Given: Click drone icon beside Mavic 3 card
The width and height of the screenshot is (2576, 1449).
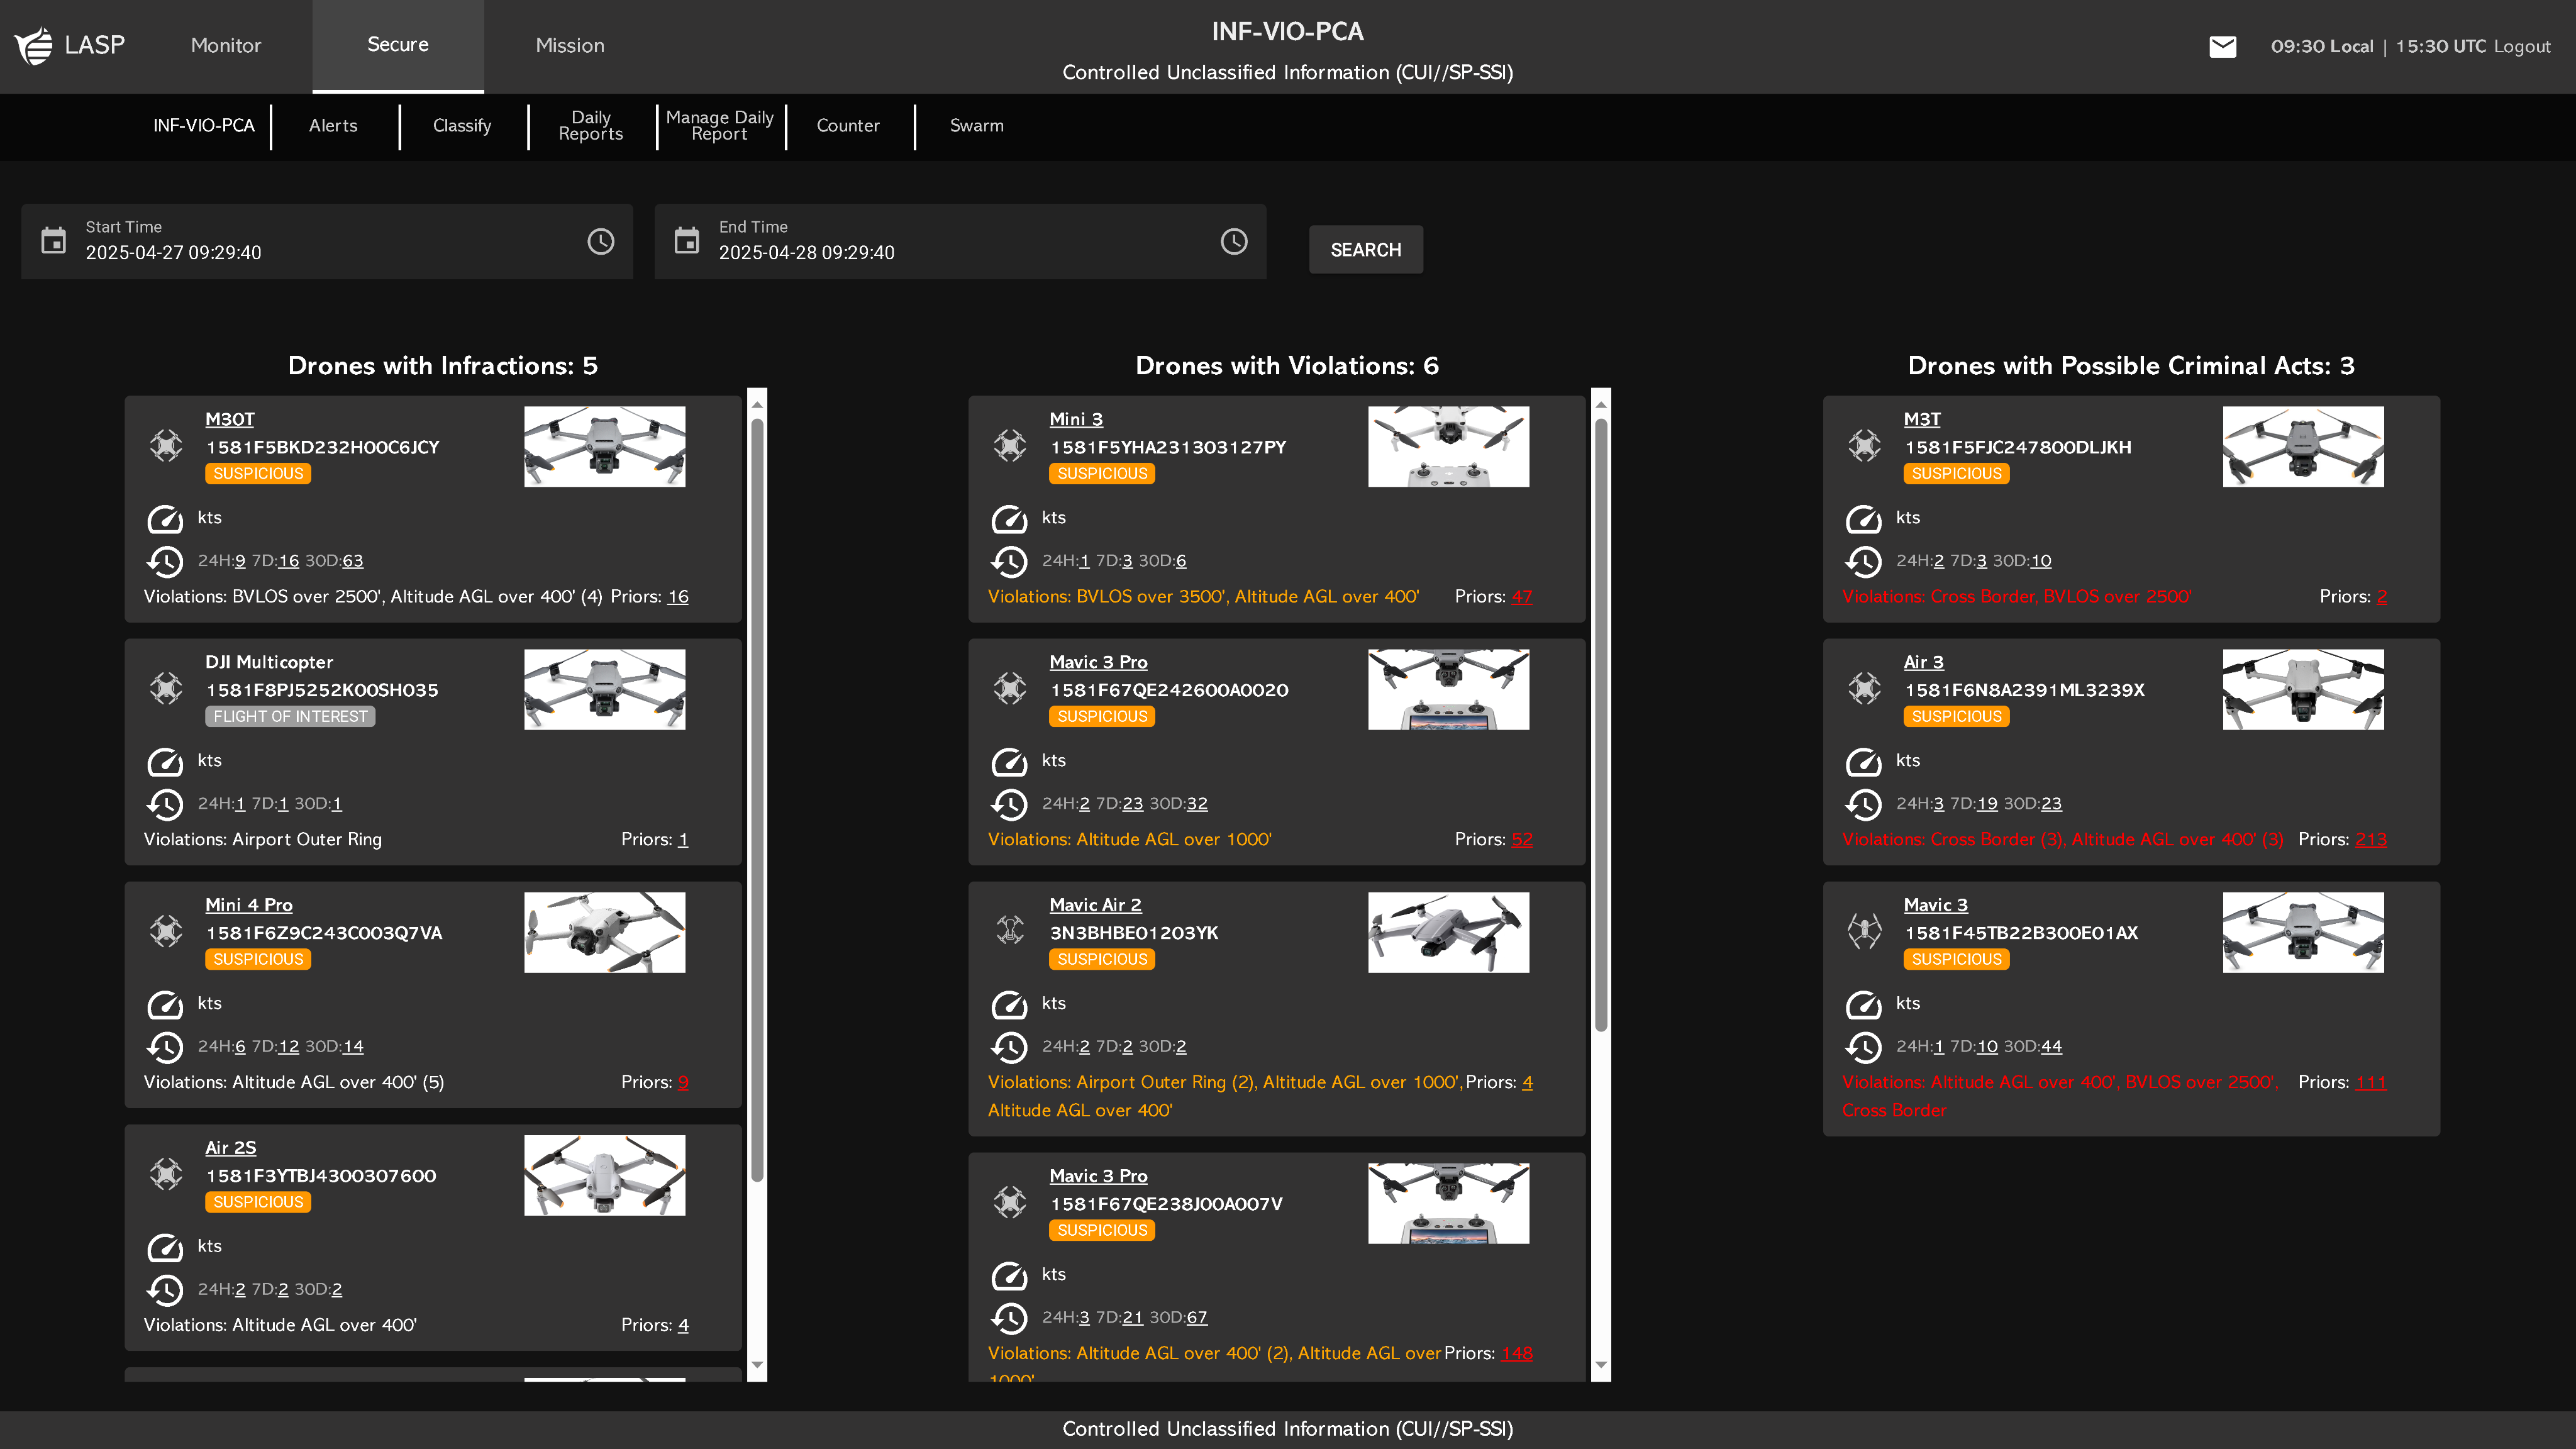Looking at the screenshot, I should [x=1864, y=931].
